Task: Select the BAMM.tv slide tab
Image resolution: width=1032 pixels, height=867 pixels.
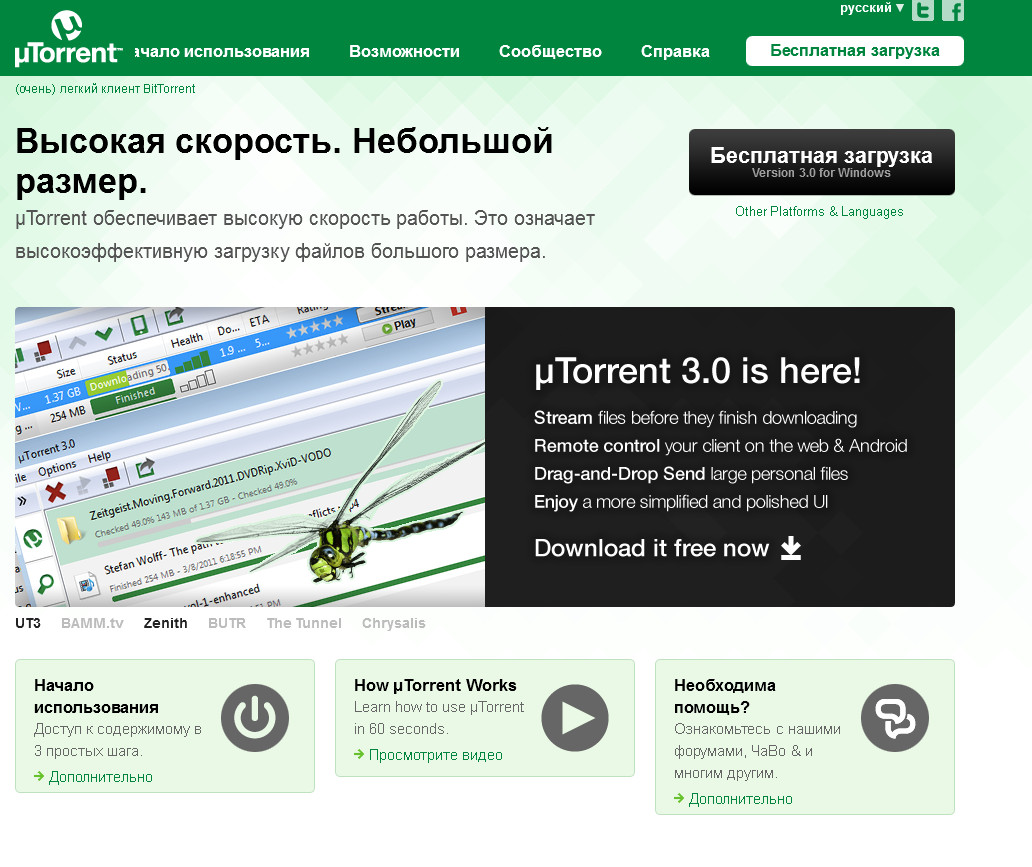Action: point(92,623)
